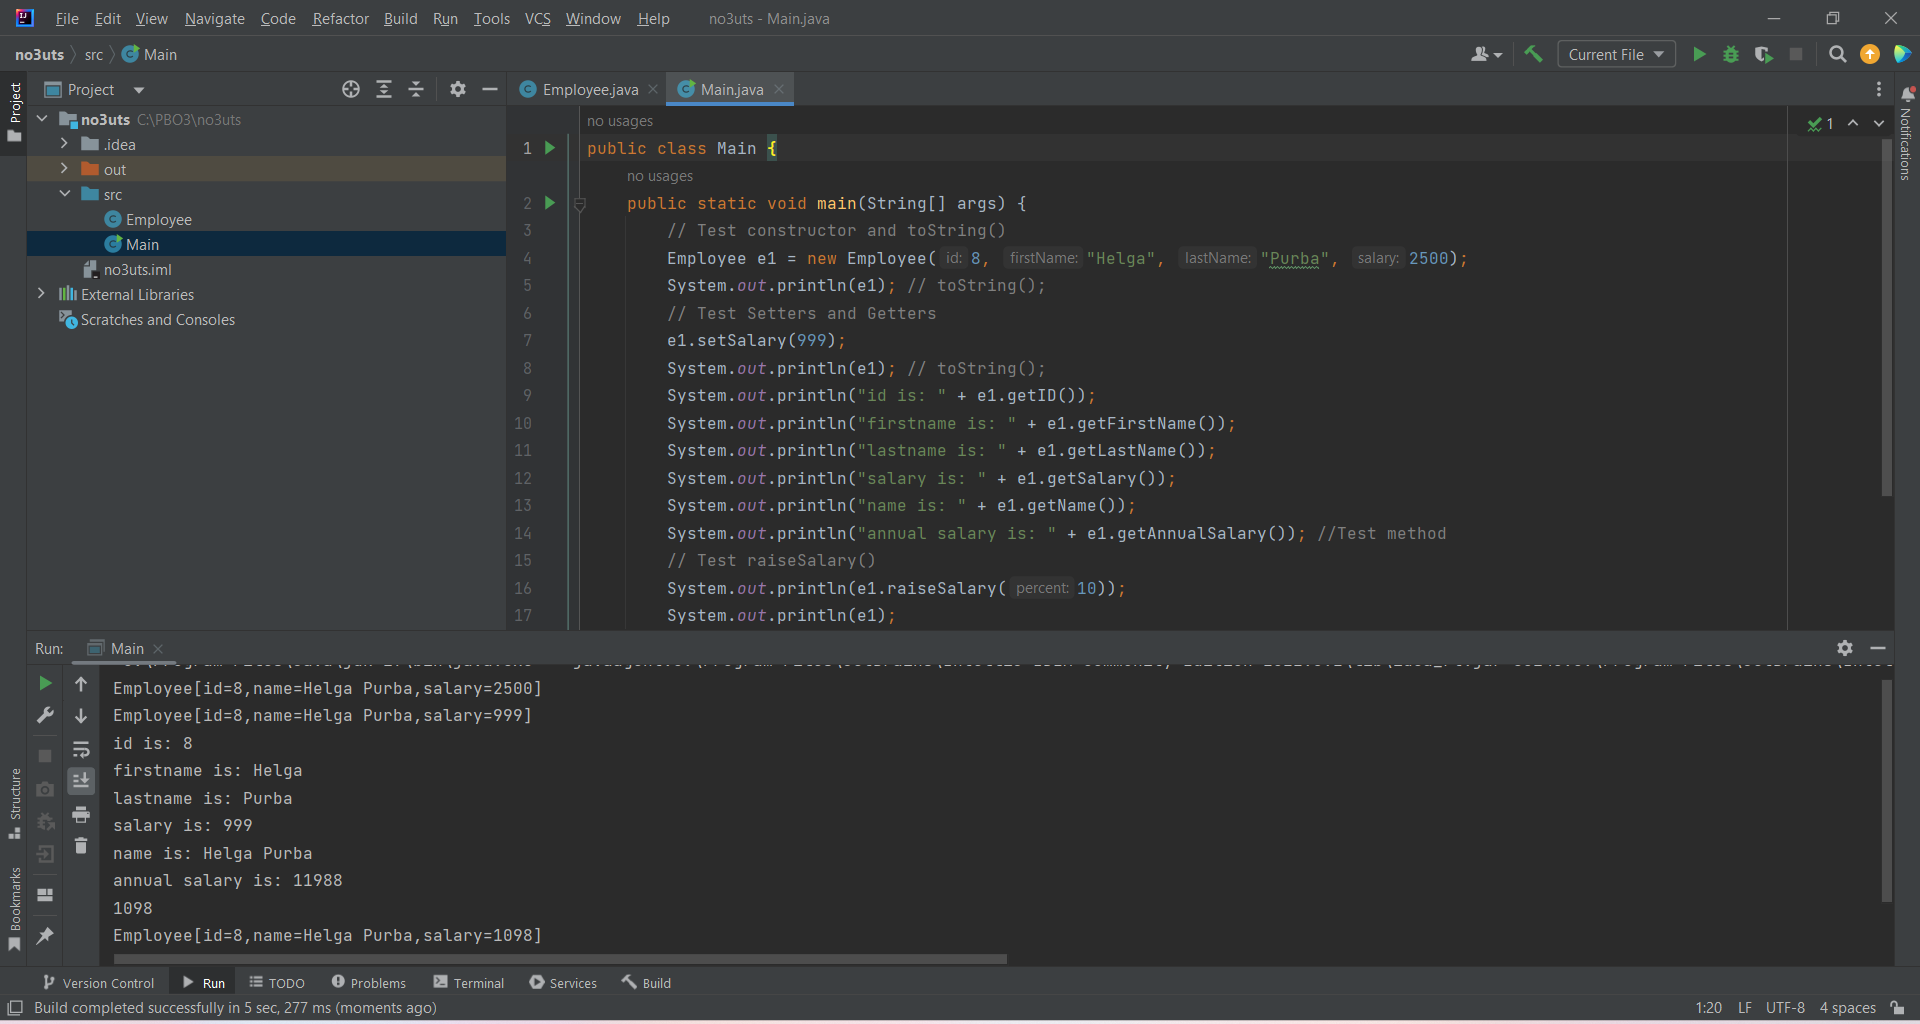
Task: Toggle soft-wrap in Run console
Action: coord(81,749)
